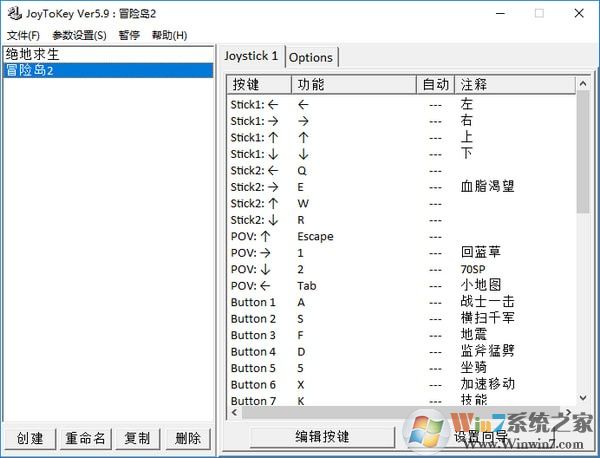Click the 编辑按键 button
This screenshot has height=458, width=600.
tap(322, 437)
